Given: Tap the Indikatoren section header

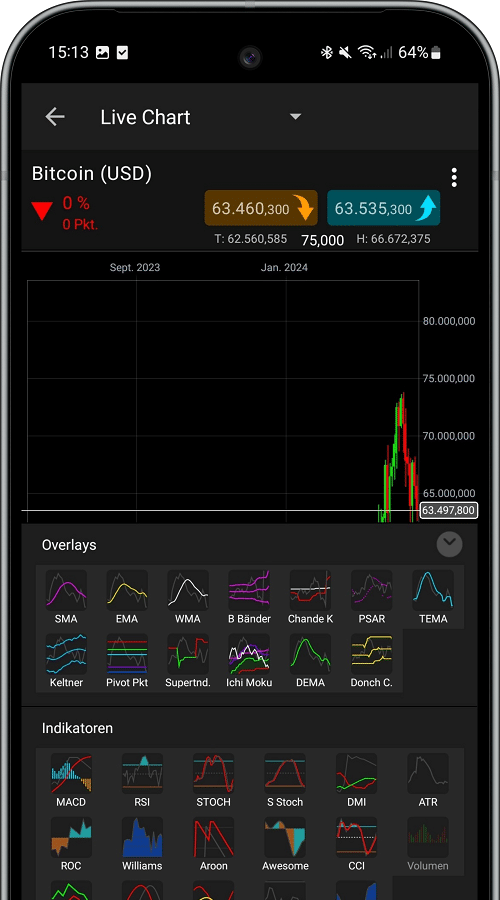Looking at the screenshot, I should pos(77,728).
